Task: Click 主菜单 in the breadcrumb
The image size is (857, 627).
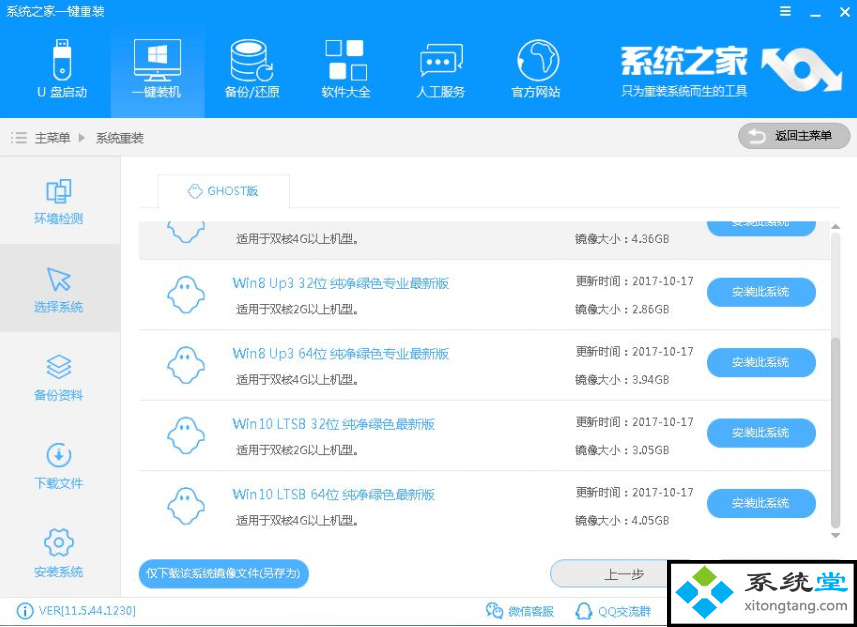Action: click(x=52, y=138)
